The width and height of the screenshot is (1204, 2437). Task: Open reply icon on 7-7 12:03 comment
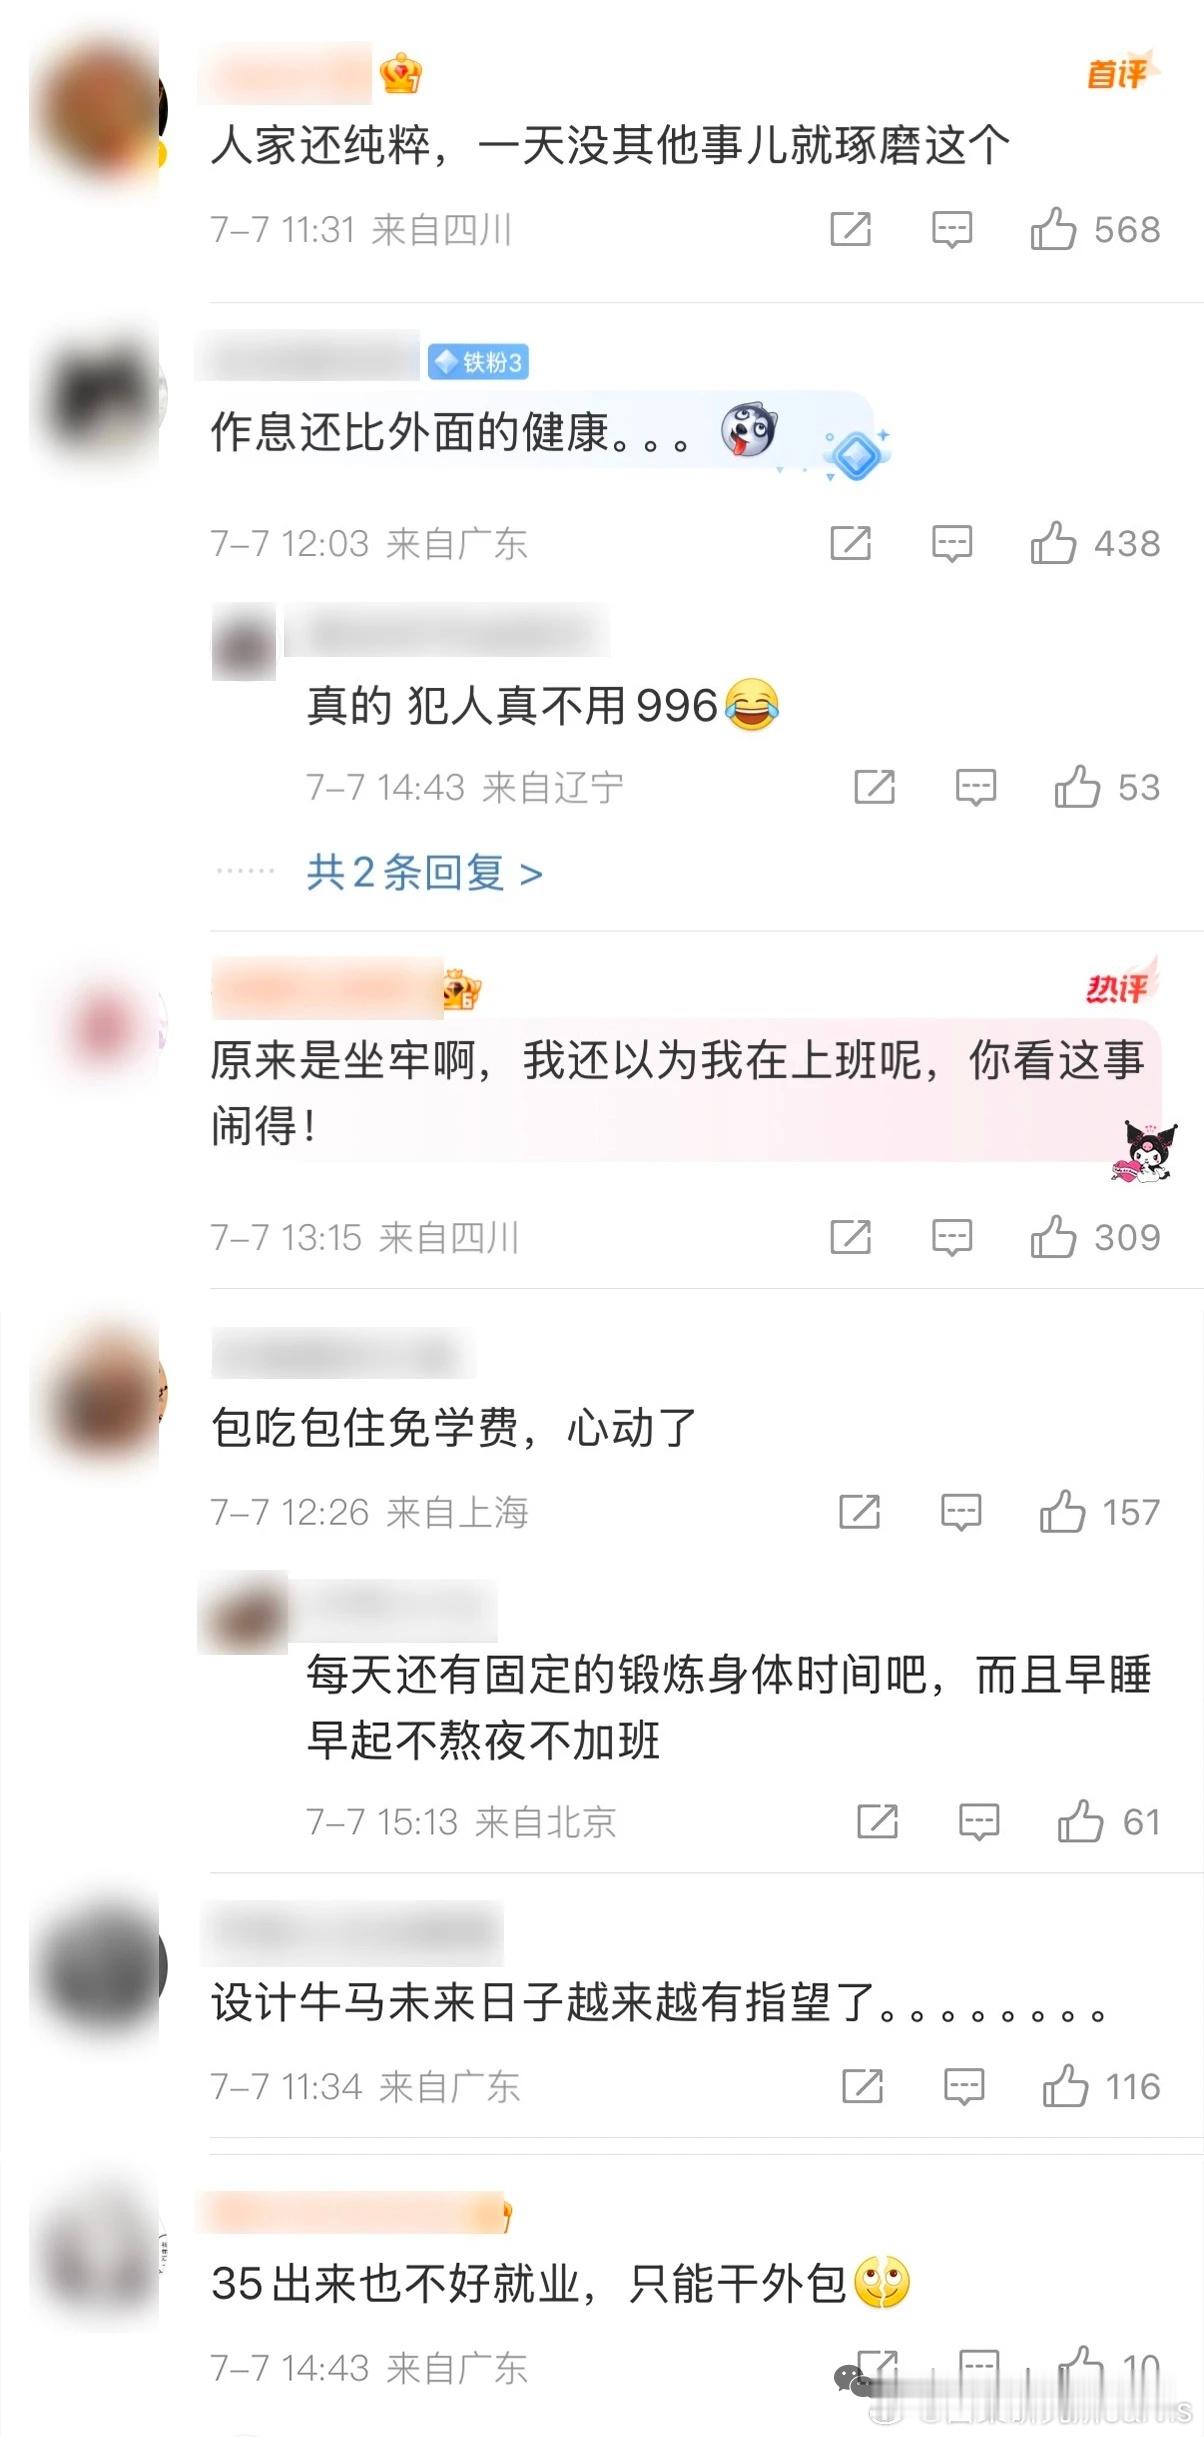point(951,544)
